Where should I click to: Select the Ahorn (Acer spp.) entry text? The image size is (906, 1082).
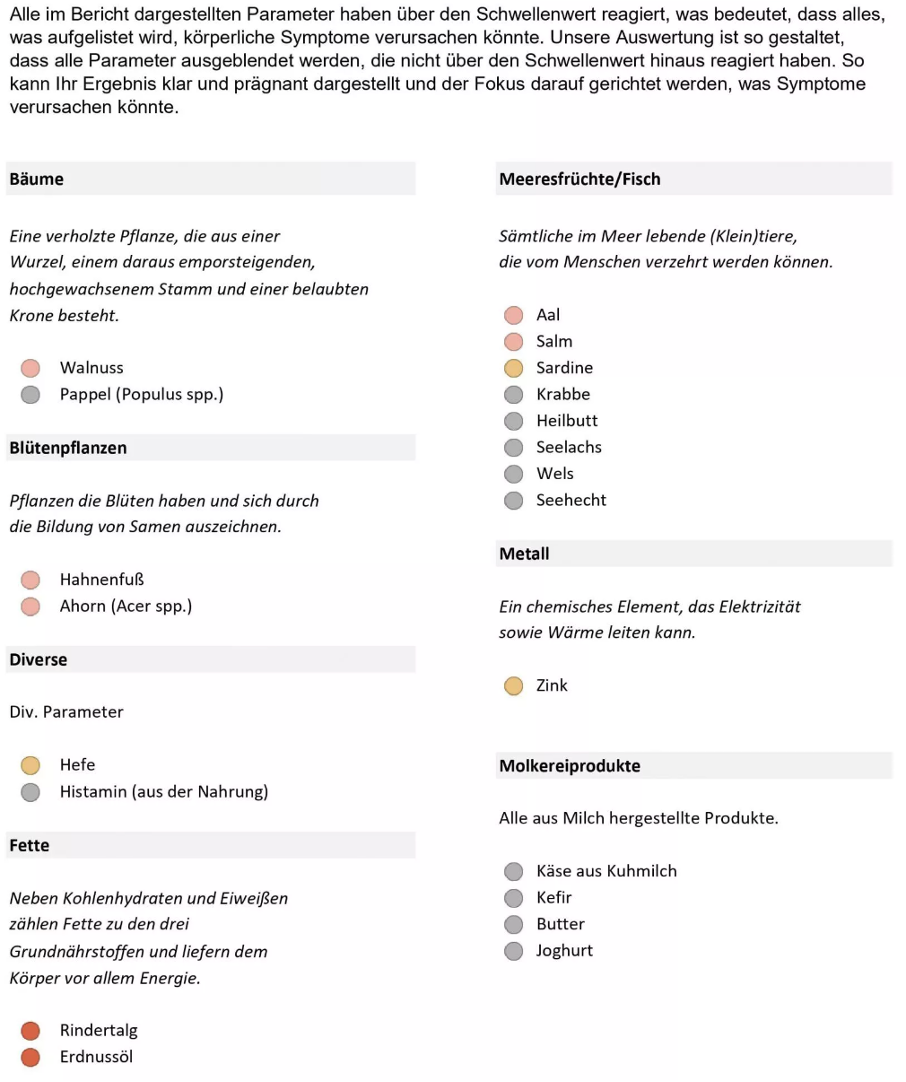pyautogui.click(x=126, y=606)
